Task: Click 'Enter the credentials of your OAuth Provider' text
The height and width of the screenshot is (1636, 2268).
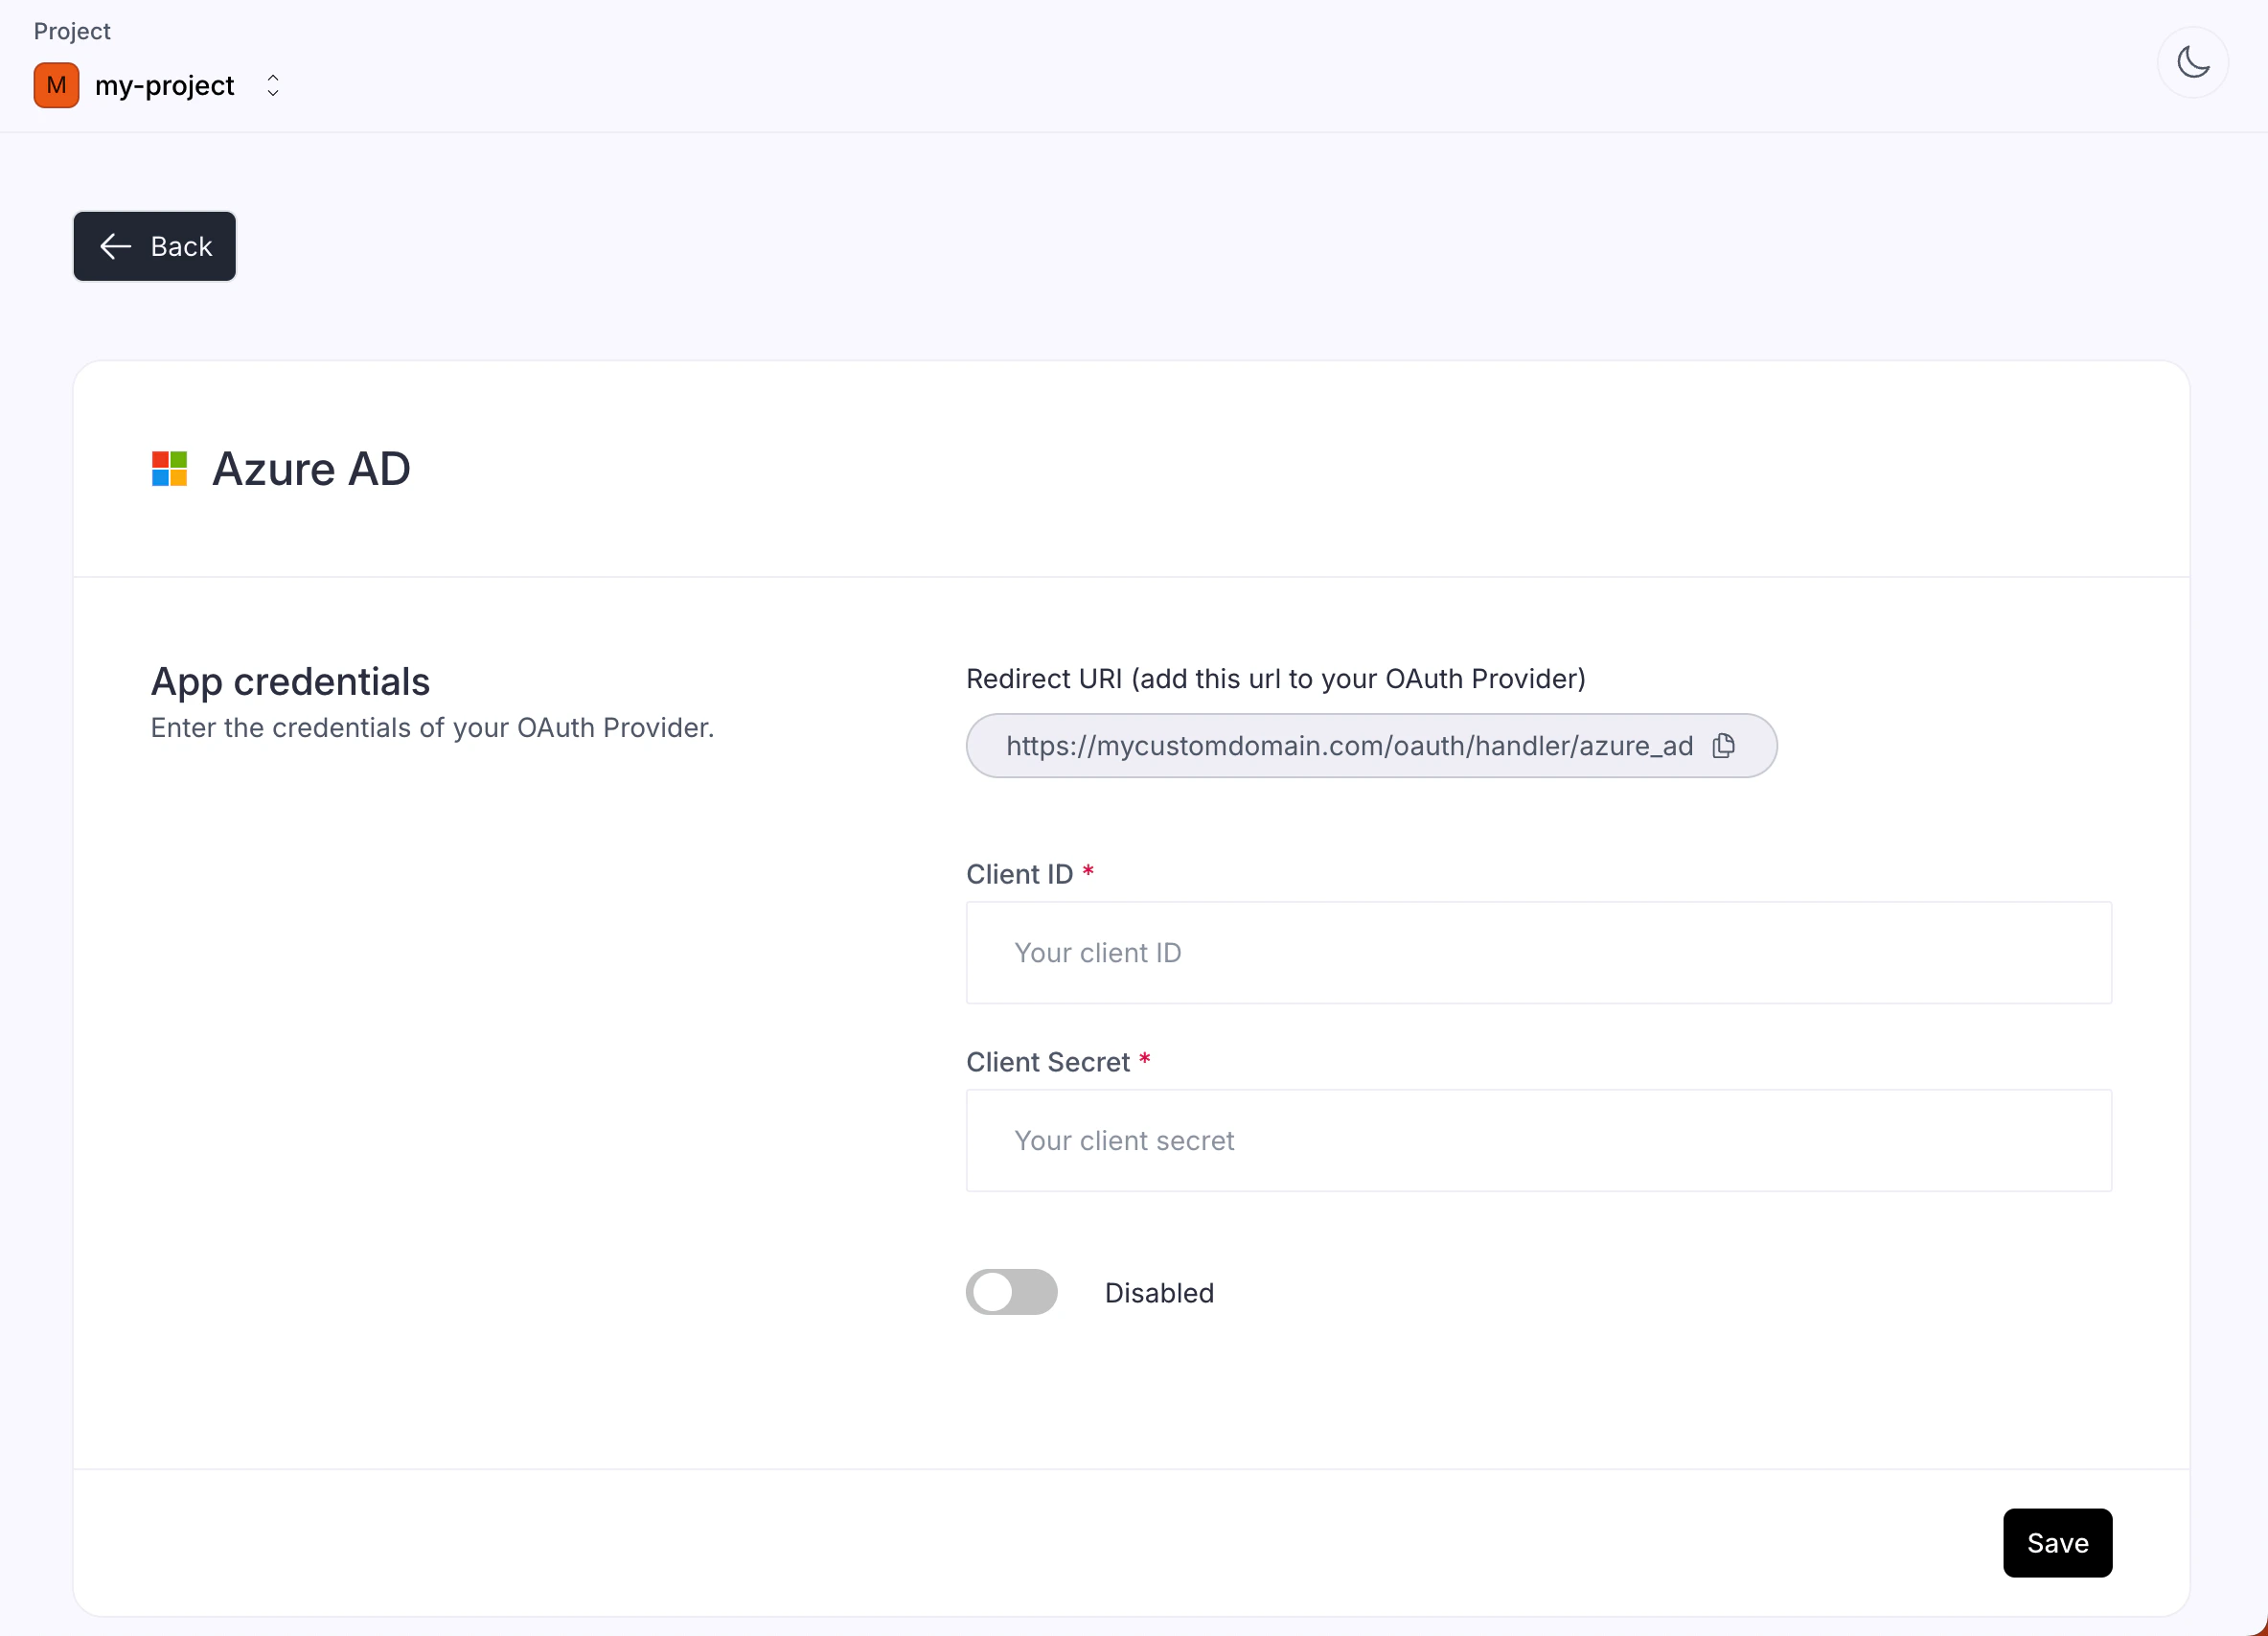Action: coord(432,728)
